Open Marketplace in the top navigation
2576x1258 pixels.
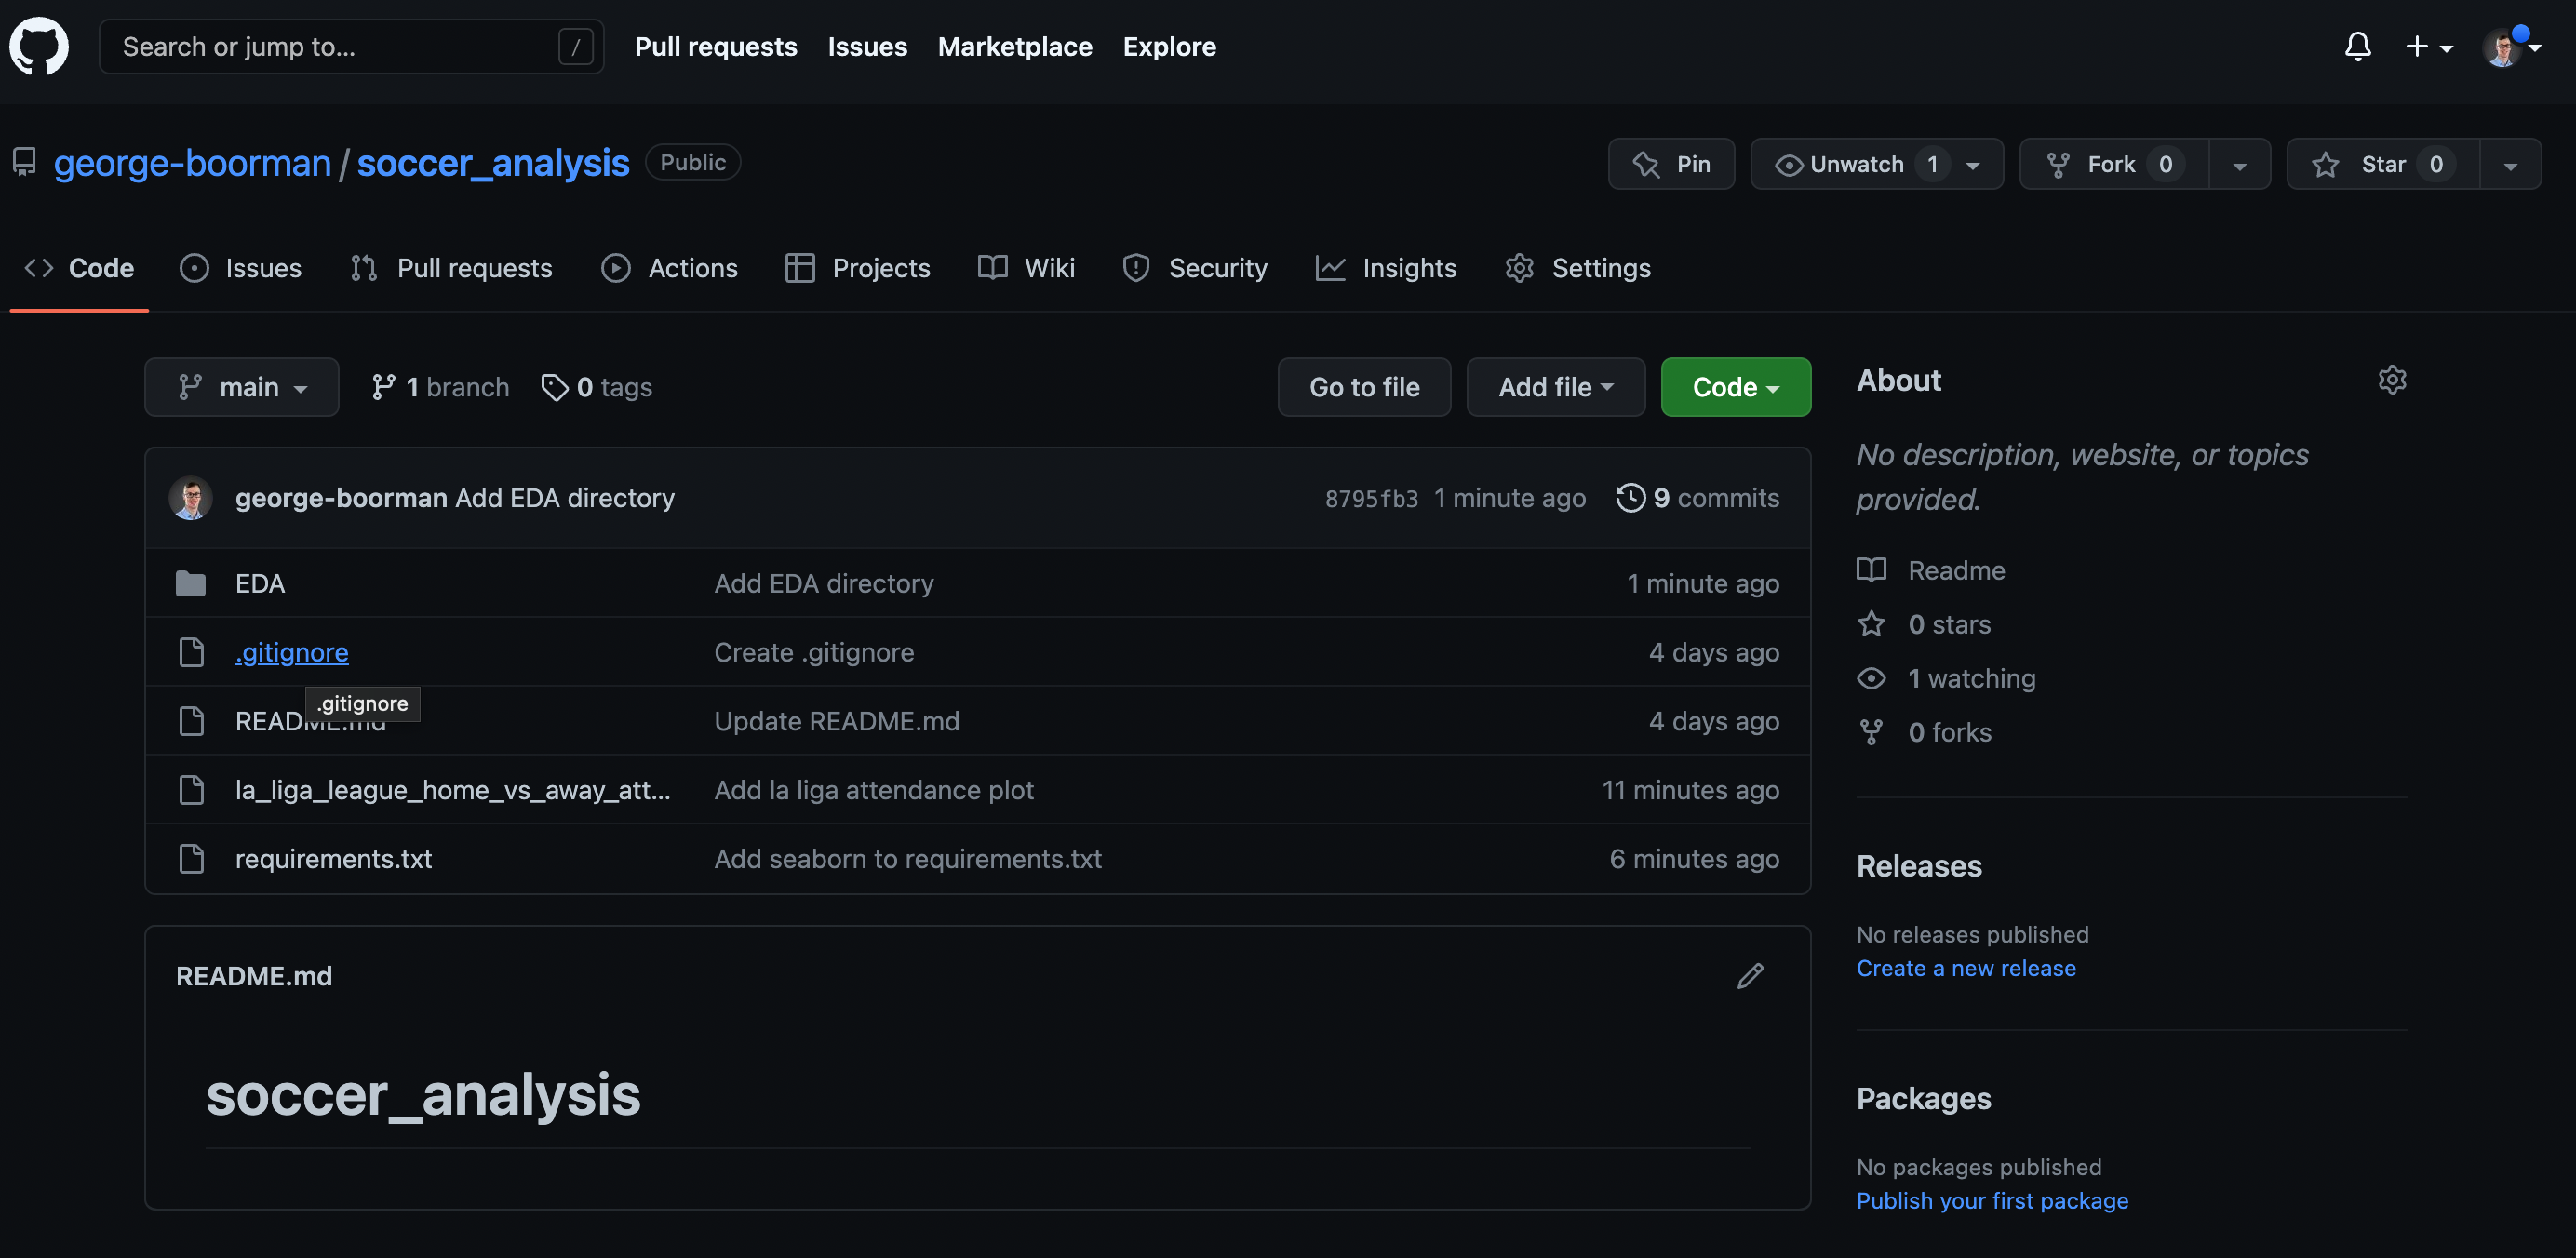1014,46
